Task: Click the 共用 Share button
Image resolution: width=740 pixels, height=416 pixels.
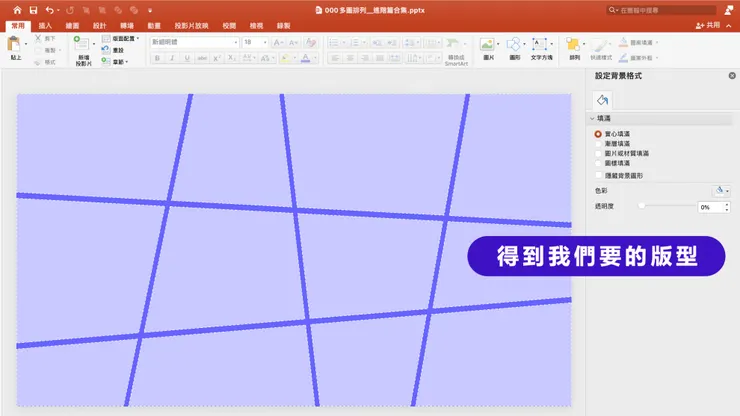Action: (x=708, y=25)
